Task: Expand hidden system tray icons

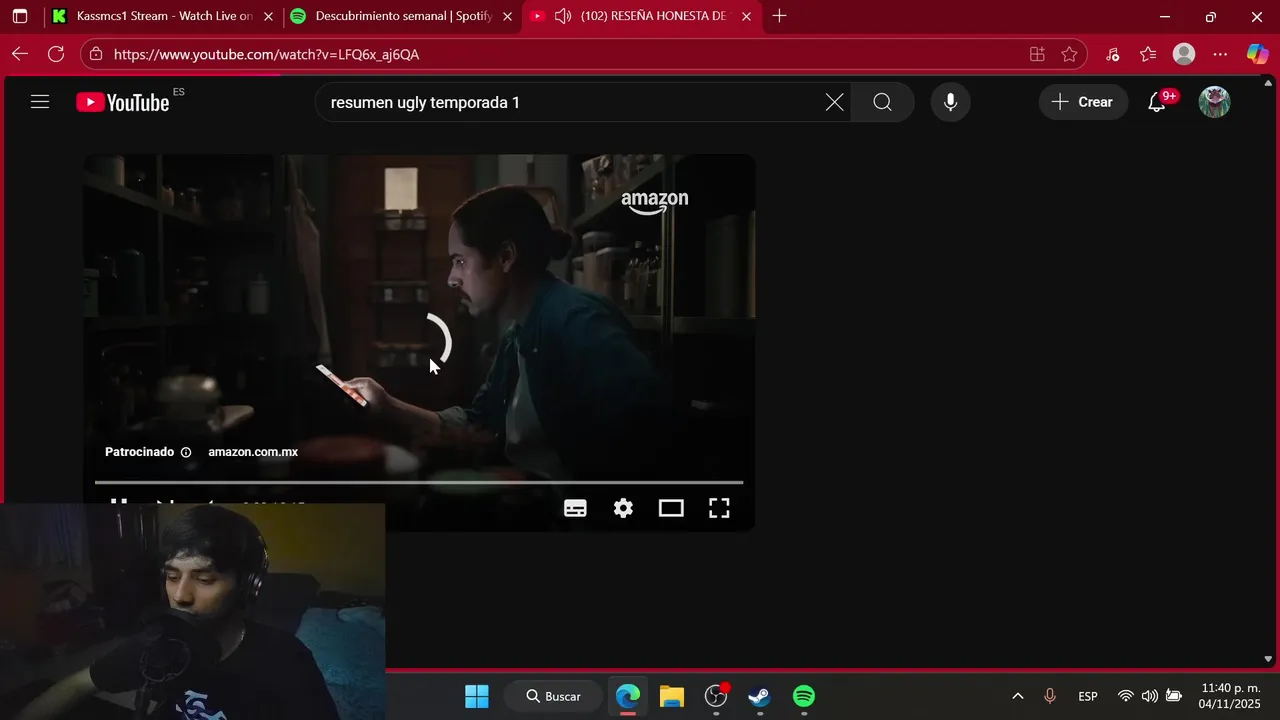Action: (x=1018, y=696)
